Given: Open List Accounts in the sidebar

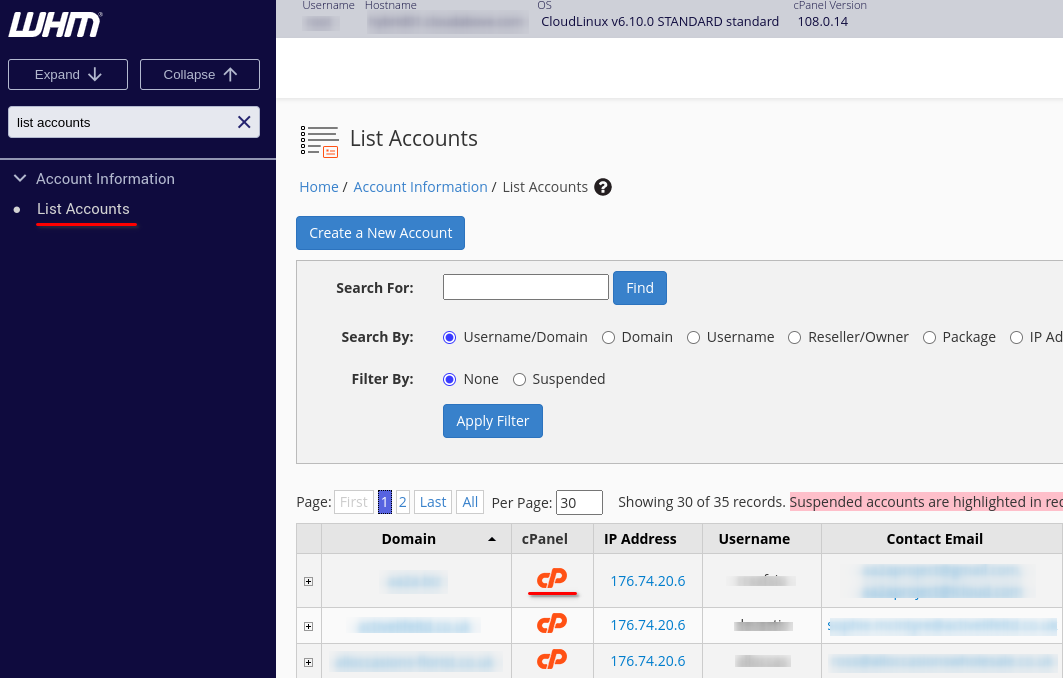Looking at the screenshot, I should tap(83, 209).
